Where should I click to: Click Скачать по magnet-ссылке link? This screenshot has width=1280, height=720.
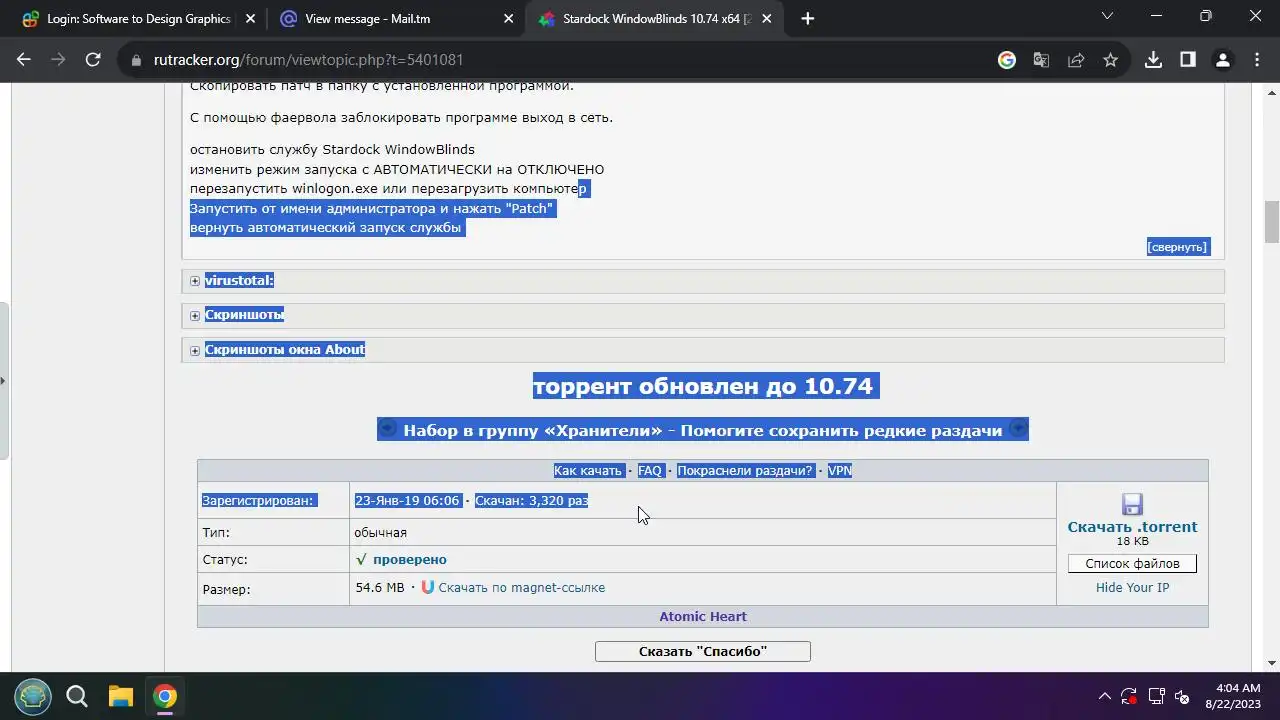point(521,588)
